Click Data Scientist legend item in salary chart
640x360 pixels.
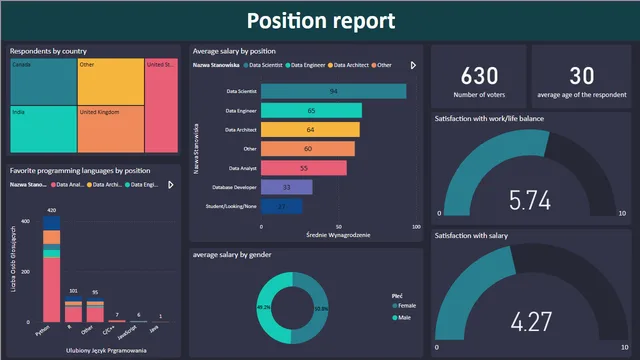coord(263,65)
